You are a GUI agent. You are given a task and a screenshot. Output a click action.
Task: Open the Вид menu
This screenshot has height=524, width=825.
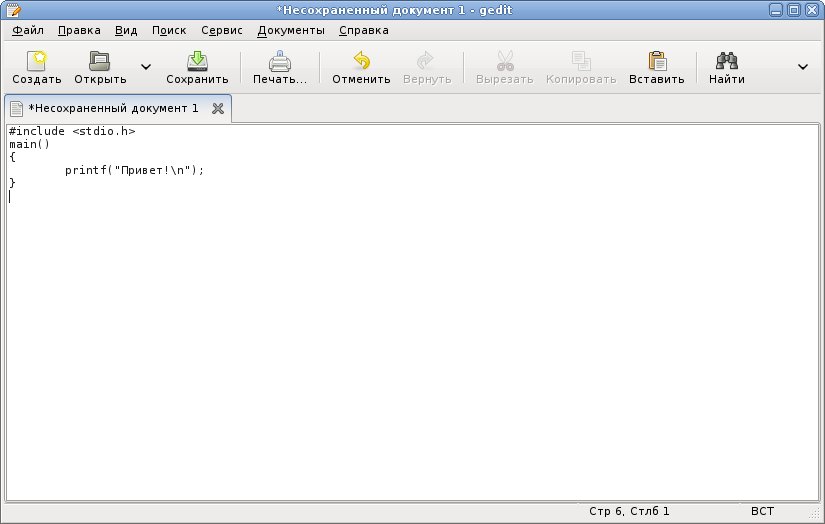pos(126,31)
